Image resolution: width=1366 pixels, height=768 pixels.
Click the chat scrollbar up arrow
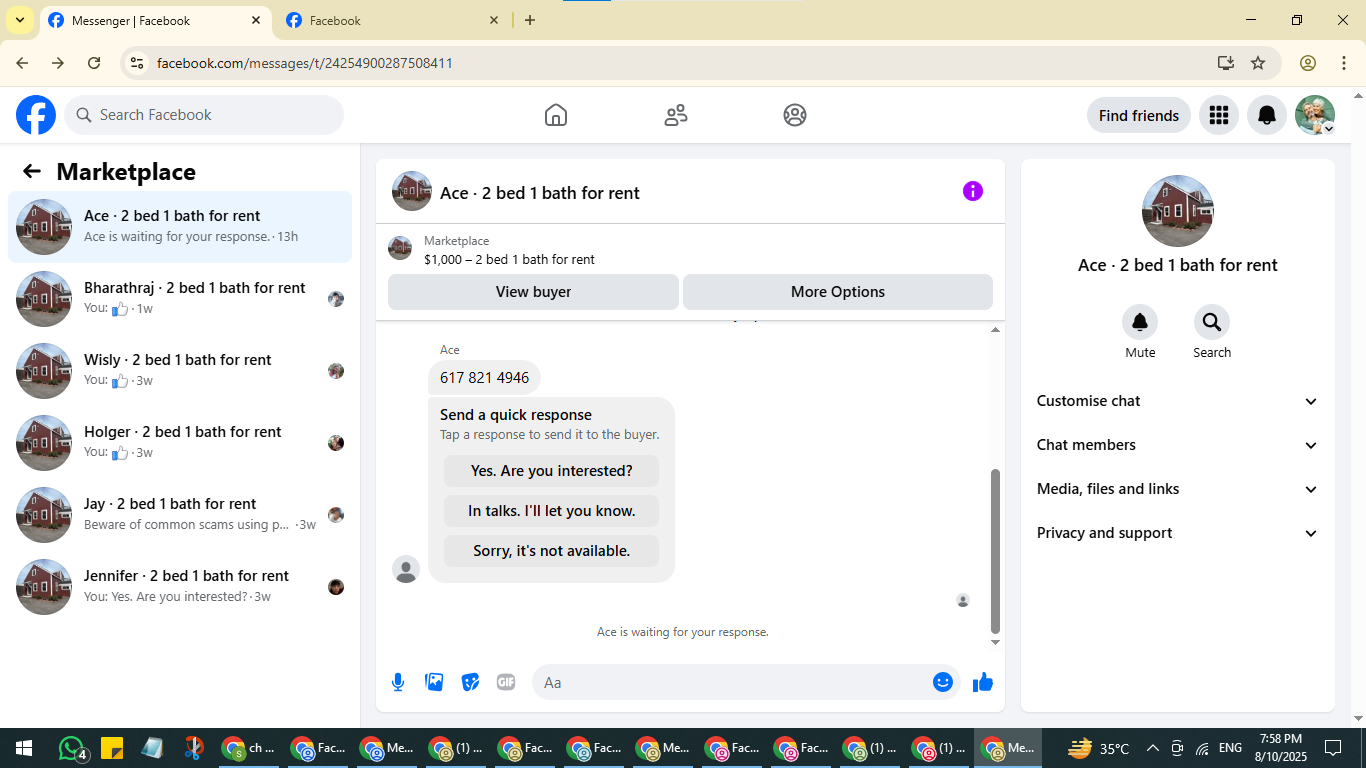pos(995,330)
